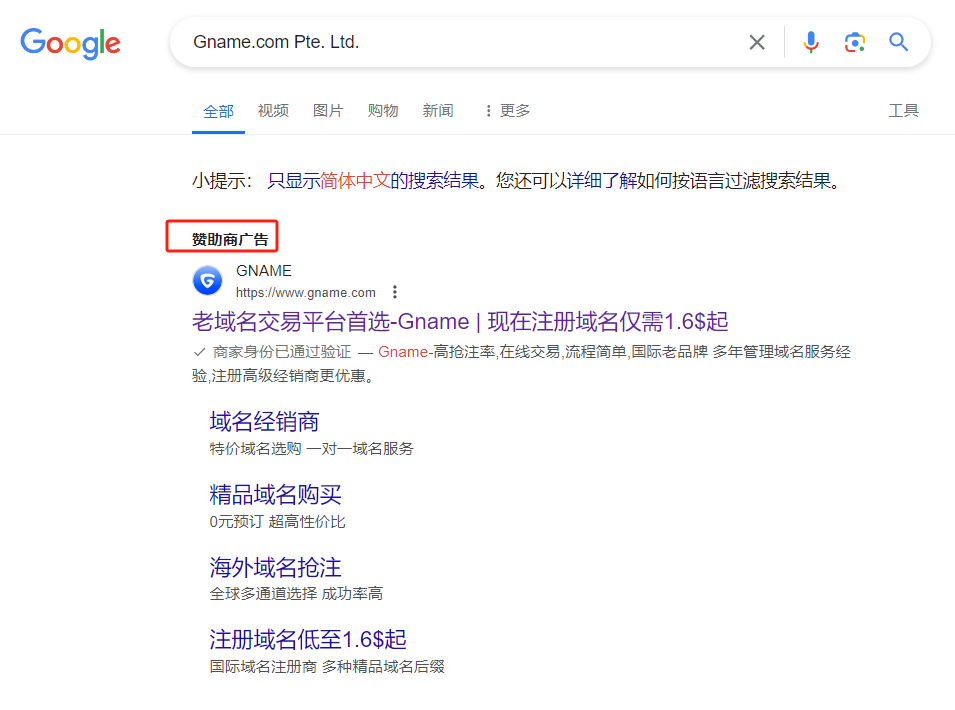Image resolution: width=955 pixels, height=710 pixels.
Task: Open the 域名经销商 sitelink
Action: pos(264,421)
